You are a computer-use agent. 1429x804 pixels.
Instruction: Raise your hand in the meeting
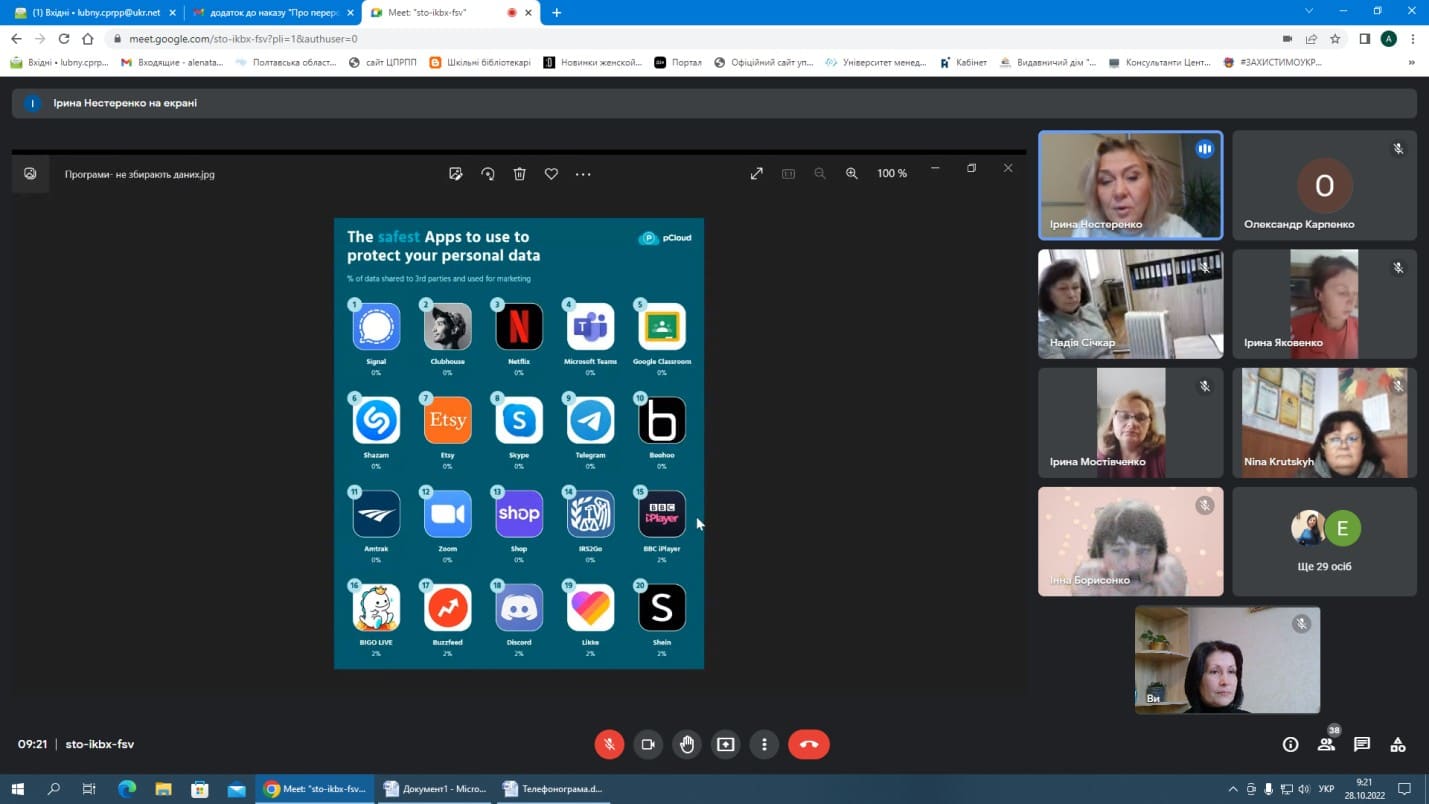tap(687, 744)
